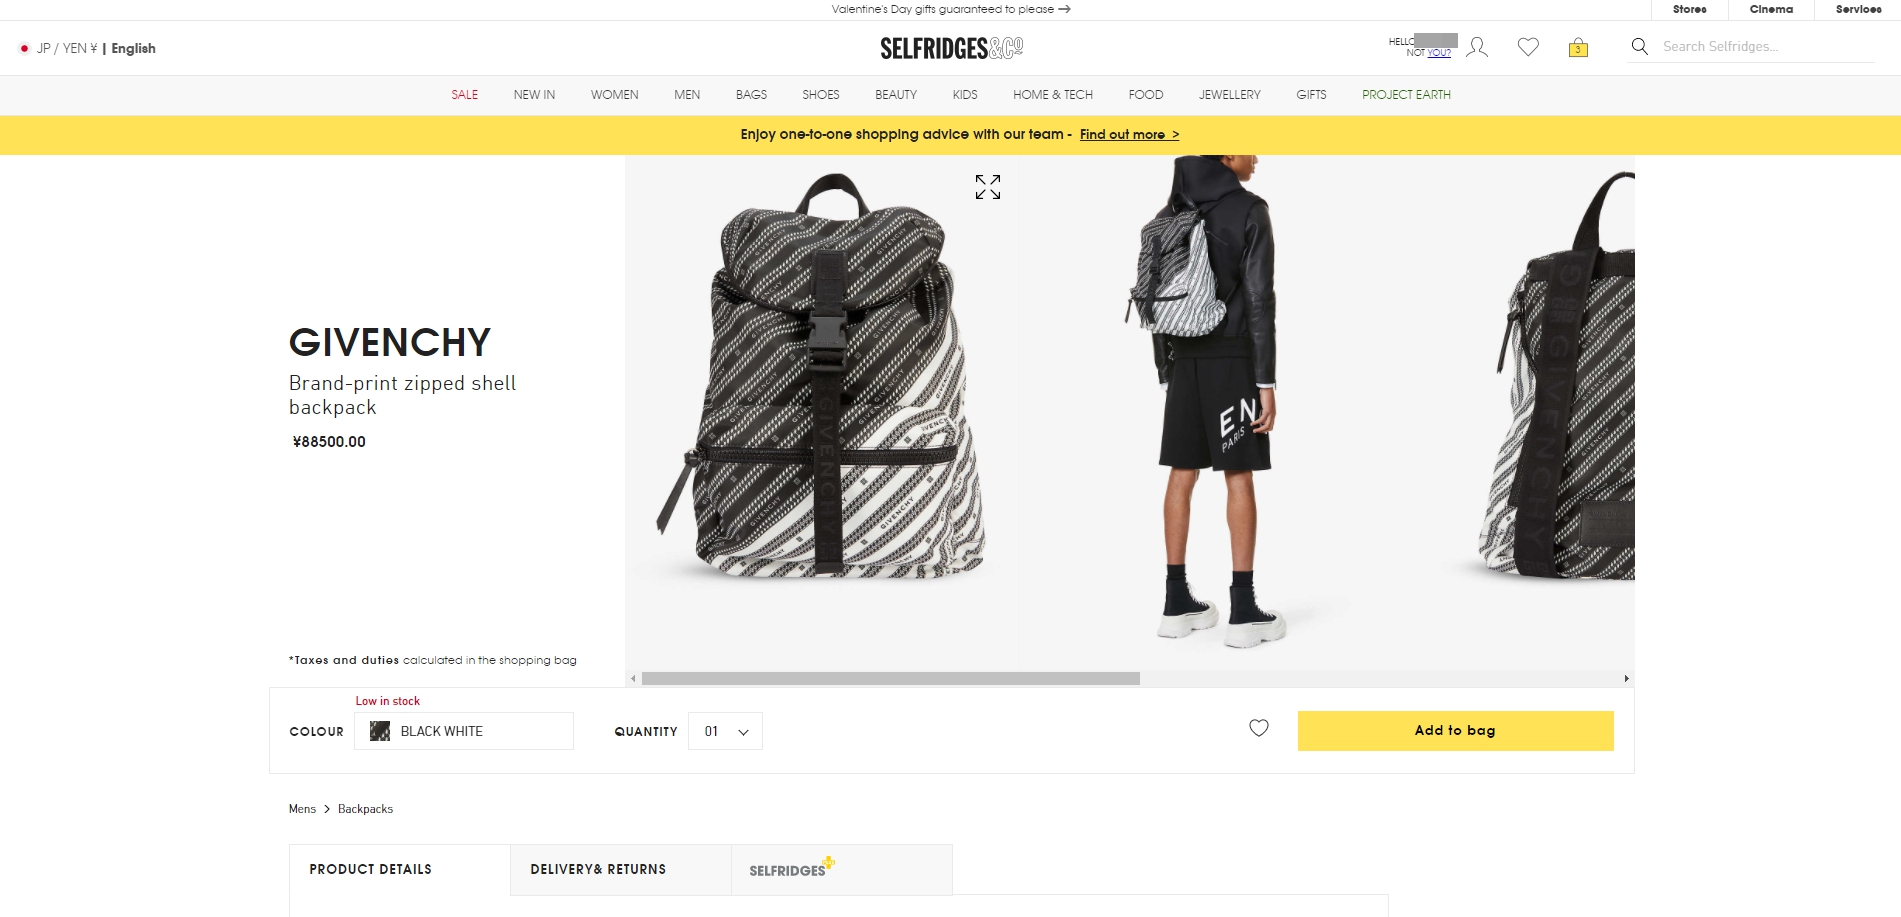This screenshot has width=1901, height=917.
Task: Click Add to bag button
Action: (1455, 730)
